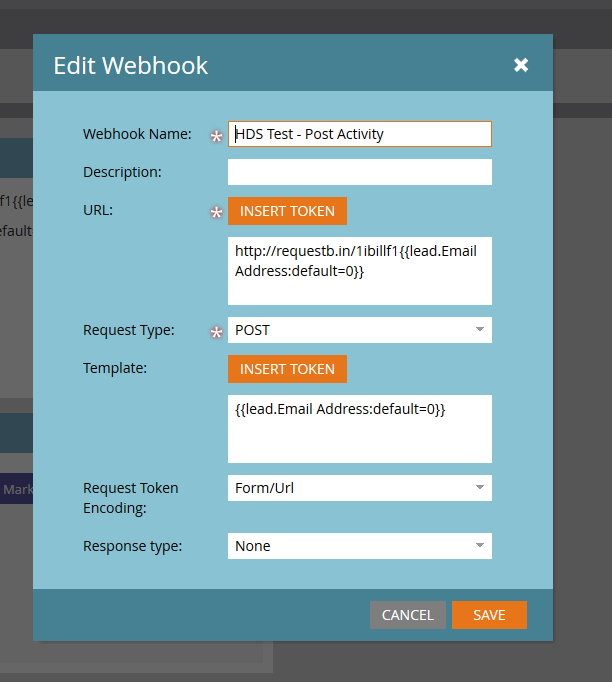612x682 pixels.
Task: Click inside the Template text area
Action: click(359, 429)
